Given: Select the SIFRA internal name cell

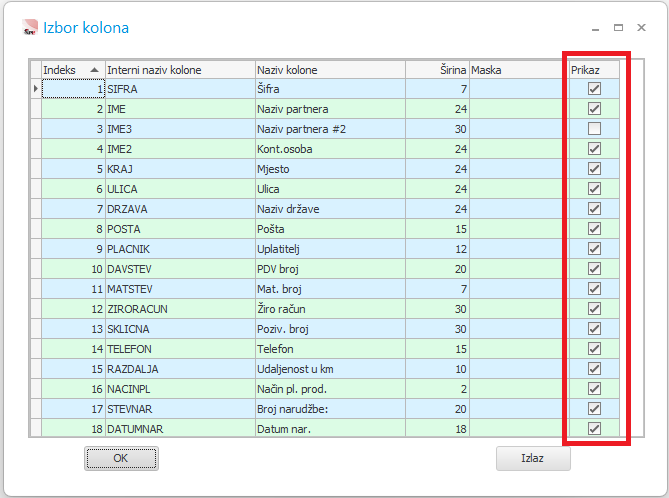Looking at the screenshot, I should (x=180, y=89).
